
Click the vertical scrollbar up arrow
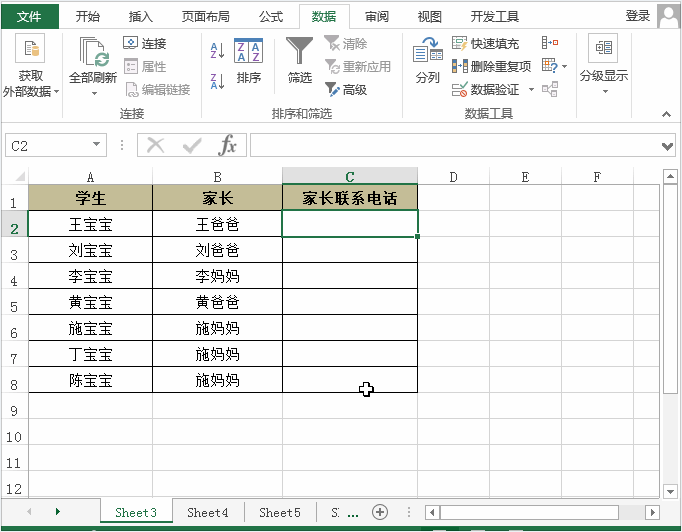click(670, 176)
